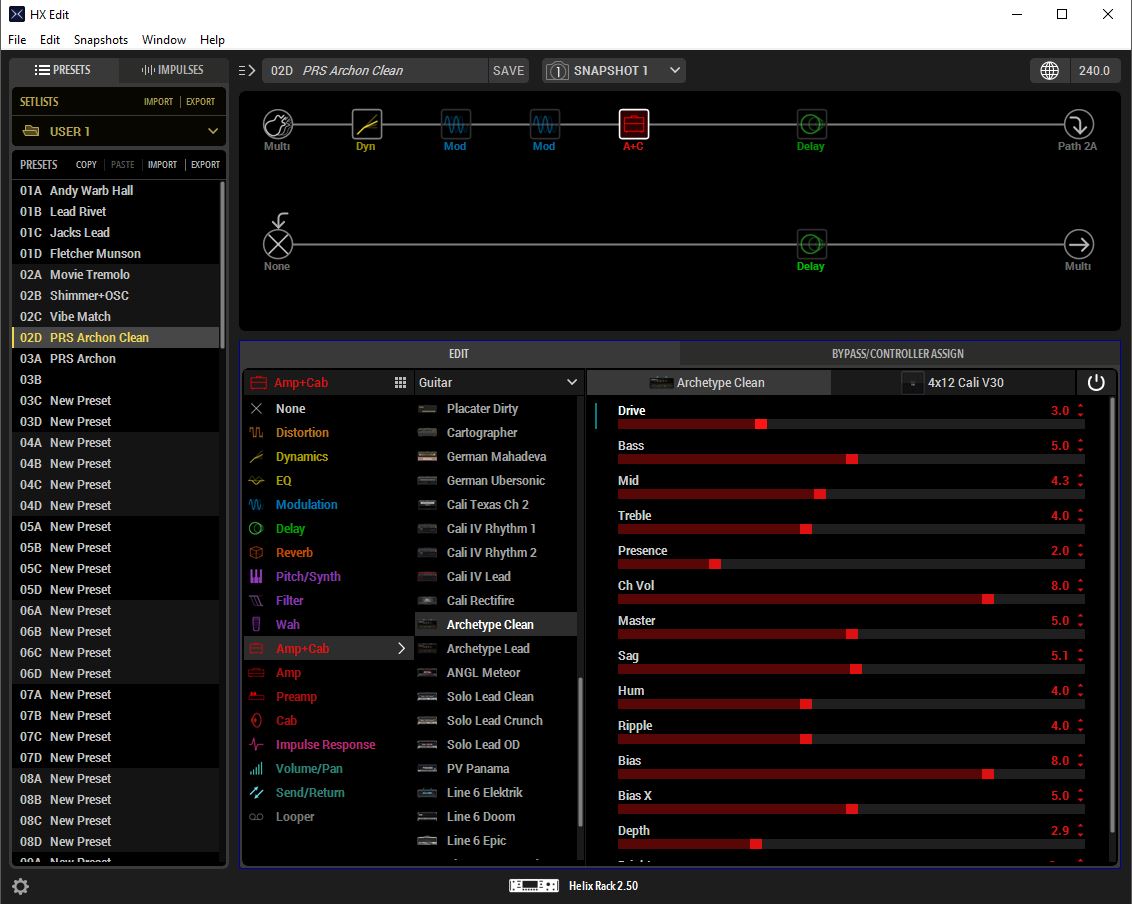This screenshot has width=1132, height=904.
Task: Click the Bias slider handle
Action: pos(988,774)
